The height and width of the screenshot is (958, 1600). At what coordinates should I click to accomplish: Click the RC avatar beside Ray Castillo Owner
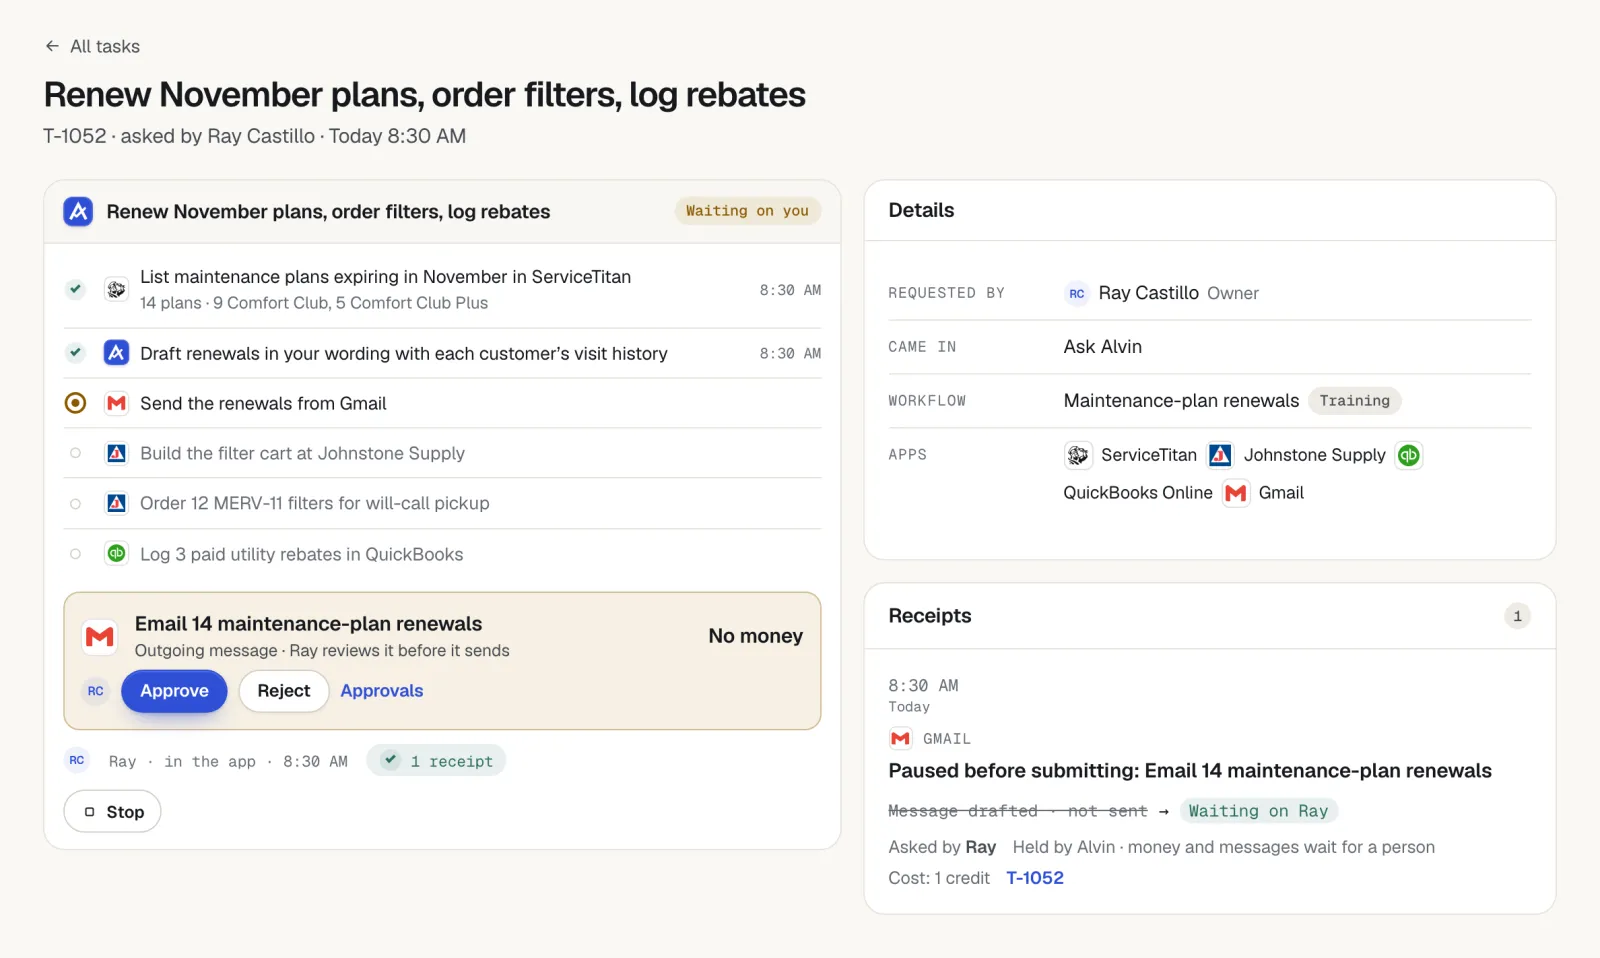click(1076, 293)
